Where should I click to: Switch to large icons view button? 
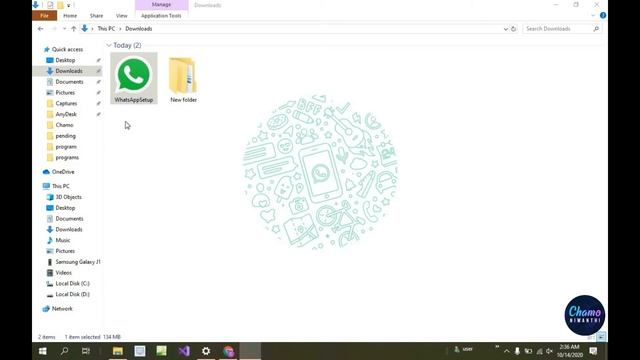point(601,337)
